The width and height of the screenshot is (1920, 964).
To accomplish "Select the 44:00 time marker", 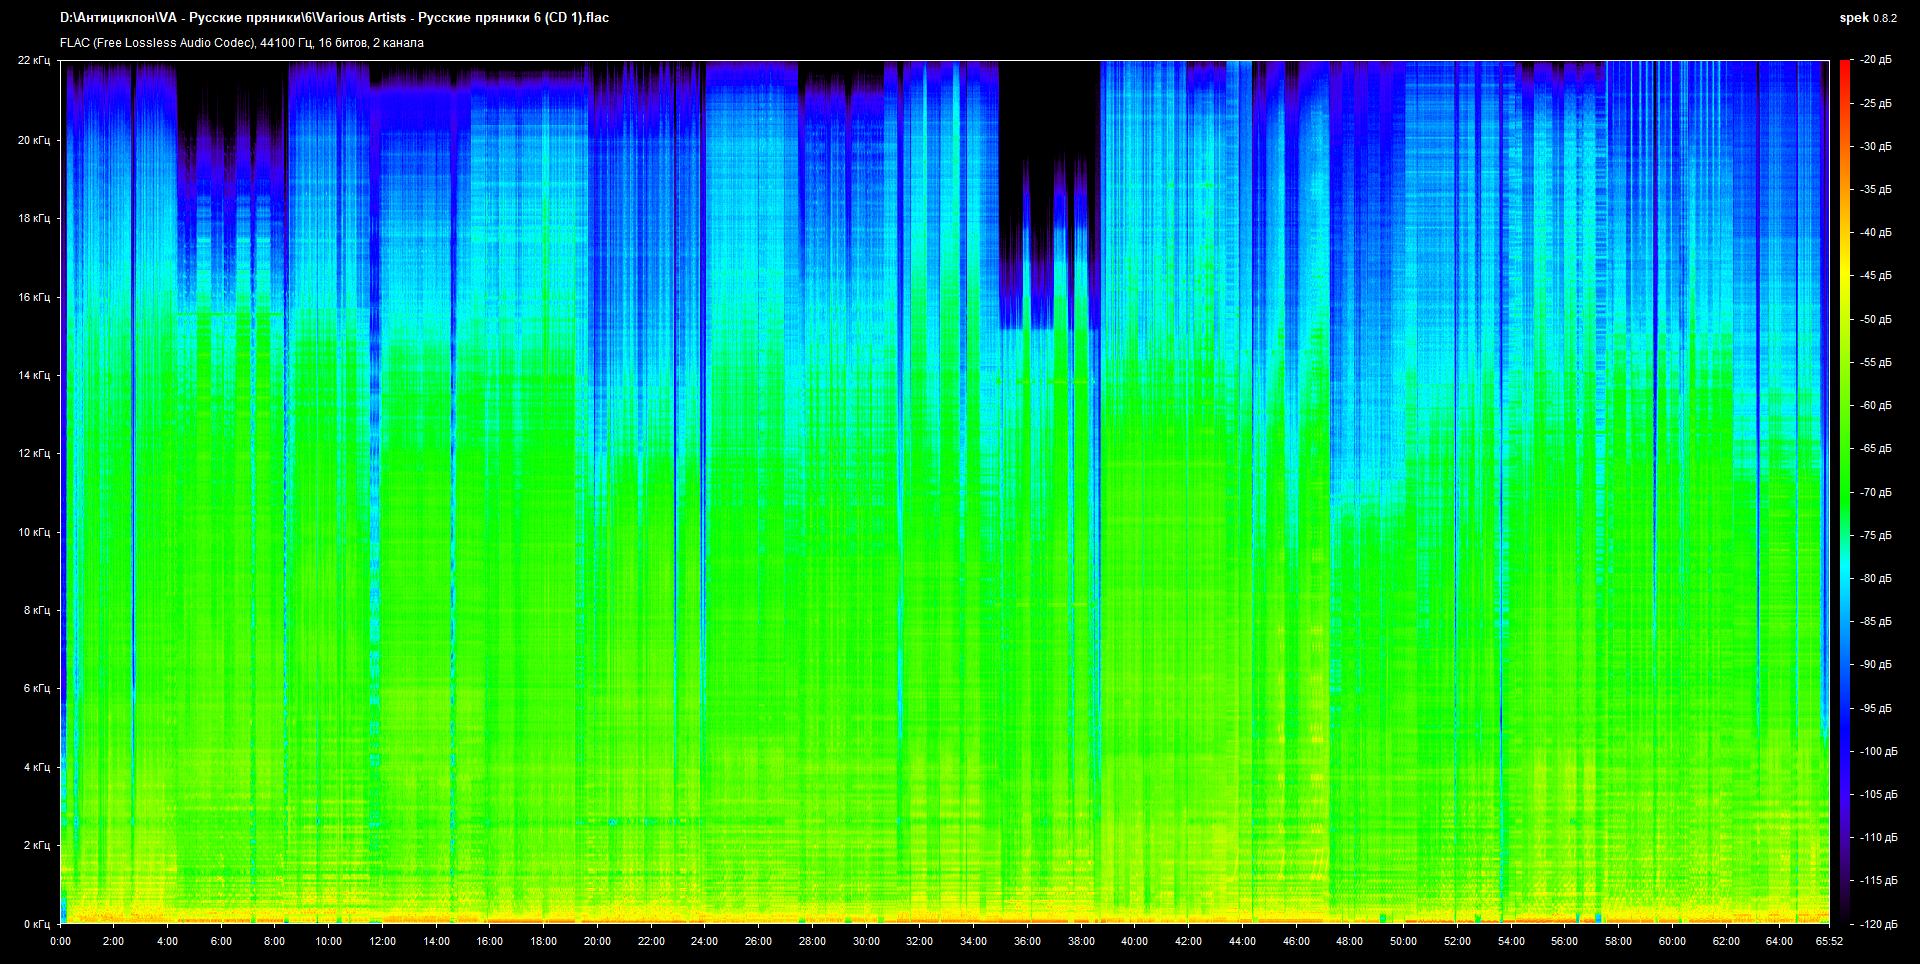I will click(1242, 941).
